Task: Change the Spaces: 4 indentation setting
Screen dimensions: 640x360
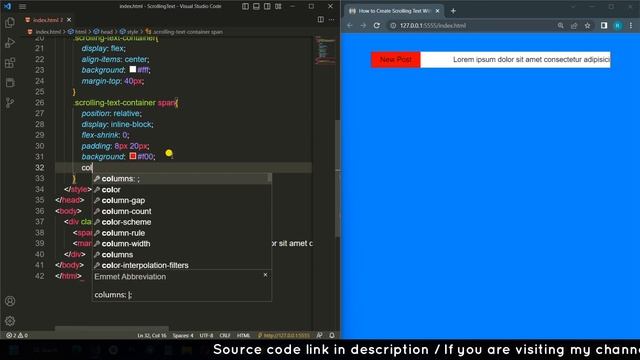Action: (x=183, y=336)
